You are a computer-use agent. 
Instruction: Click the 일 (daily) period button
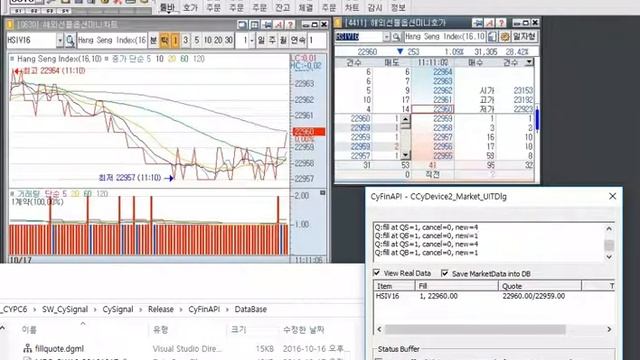click(261, 40)
